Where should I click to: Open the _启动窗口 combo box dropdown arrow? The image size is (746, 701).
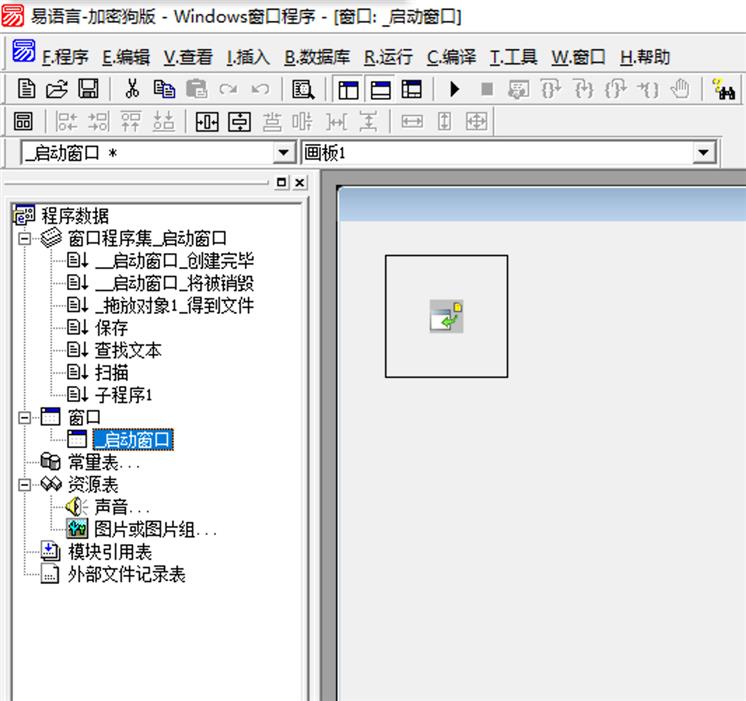(x=284, y=153)
